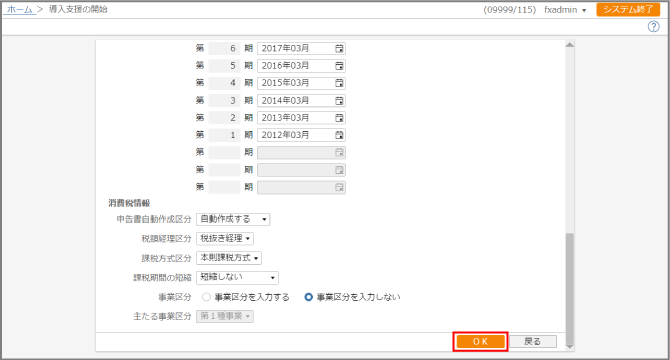670x360 pixels.
Task: Open 申告書自動作成区分 dropdown showing 自動作成する
Action: (233, 219)
